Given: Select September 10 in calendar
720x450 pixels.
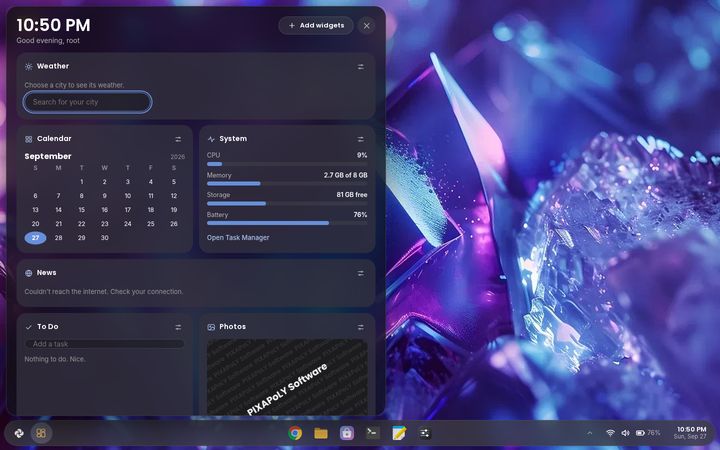Looking at the screenshot, I should [128, 196].
